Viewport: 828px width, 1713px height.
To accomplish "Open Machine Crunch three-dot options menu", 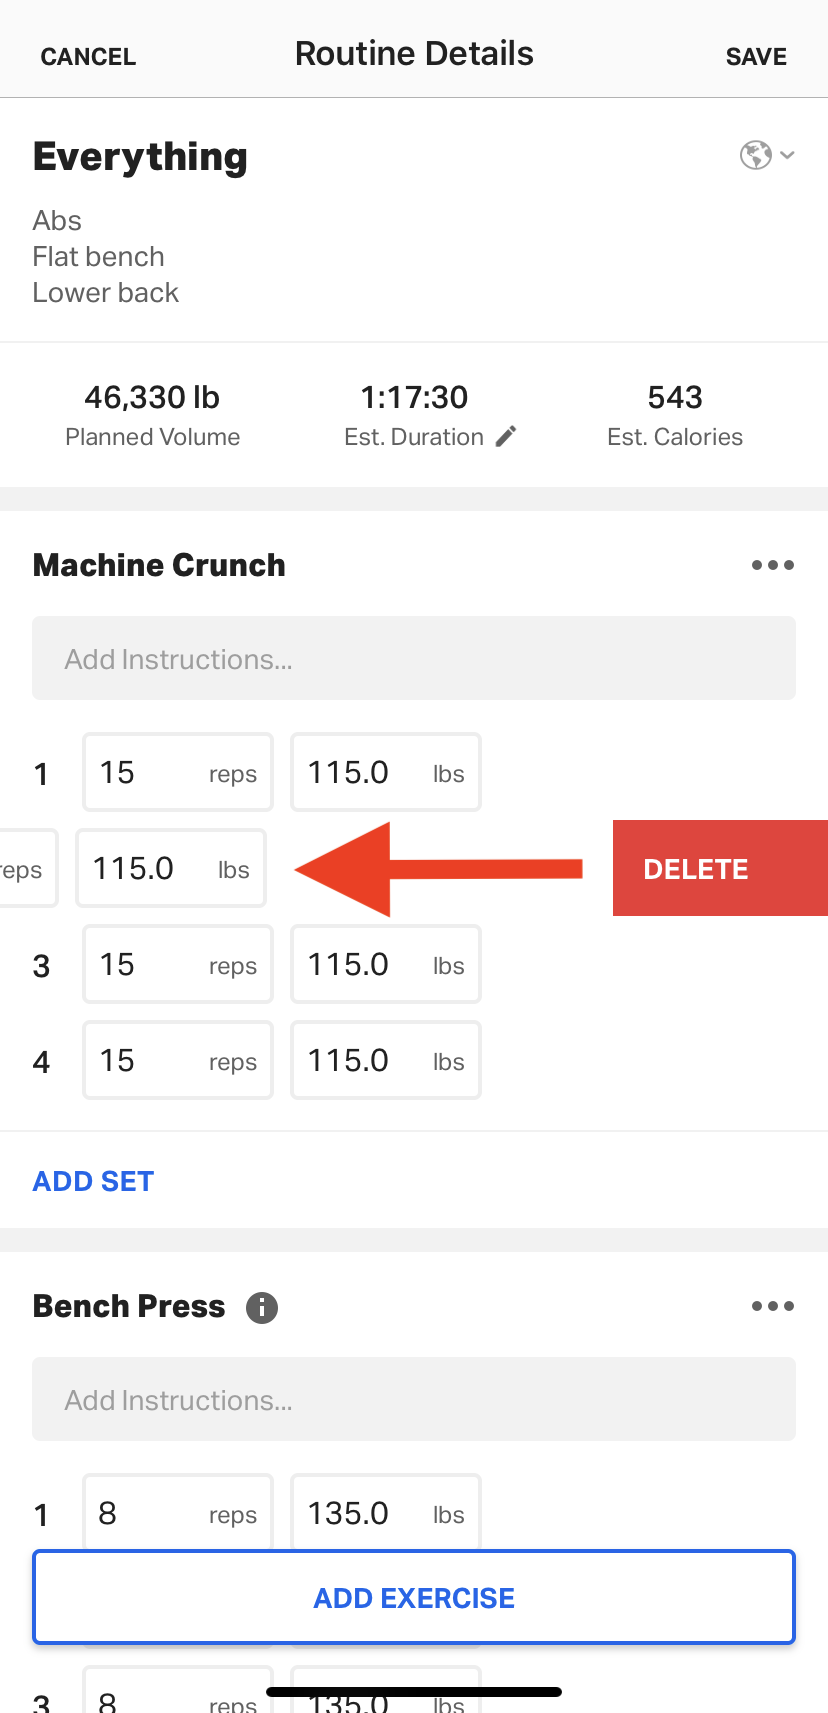I will pyautogui.click(x=773, y=565).
